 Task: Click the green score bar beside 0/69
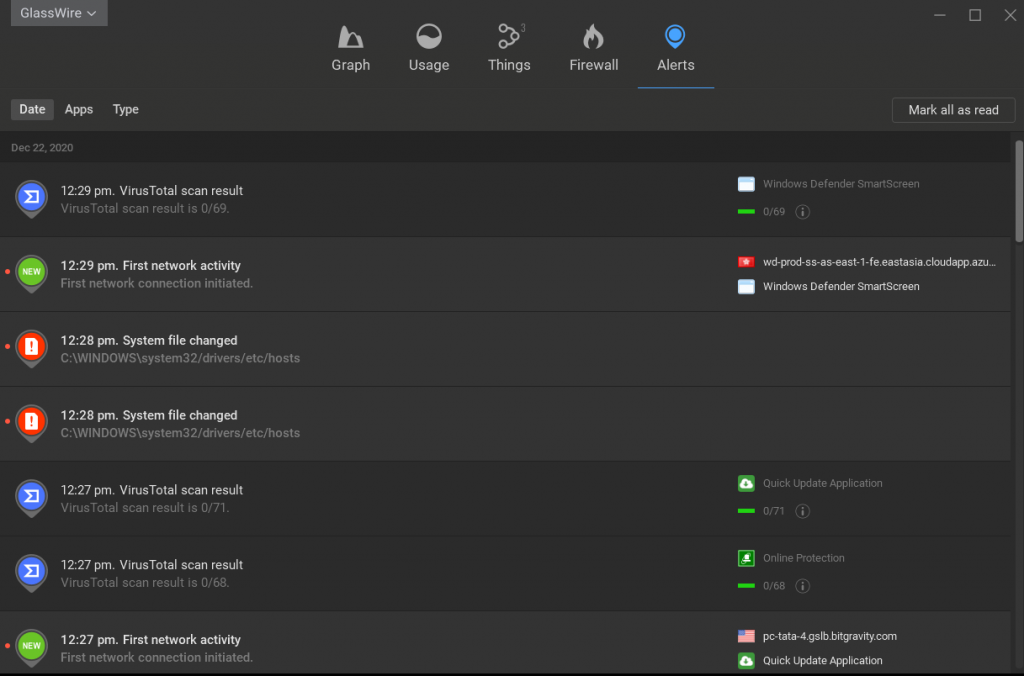pos(746,212)
